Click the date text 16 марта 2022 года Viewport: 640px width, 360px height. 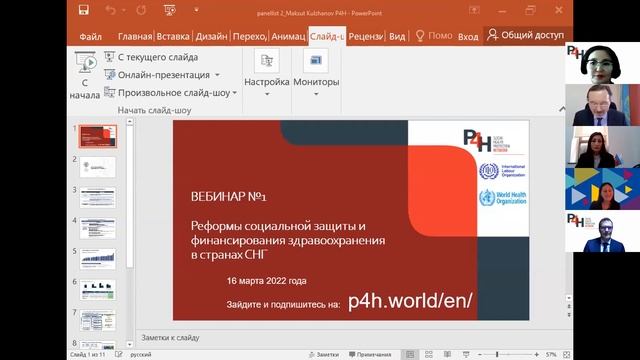coord(267,281)
